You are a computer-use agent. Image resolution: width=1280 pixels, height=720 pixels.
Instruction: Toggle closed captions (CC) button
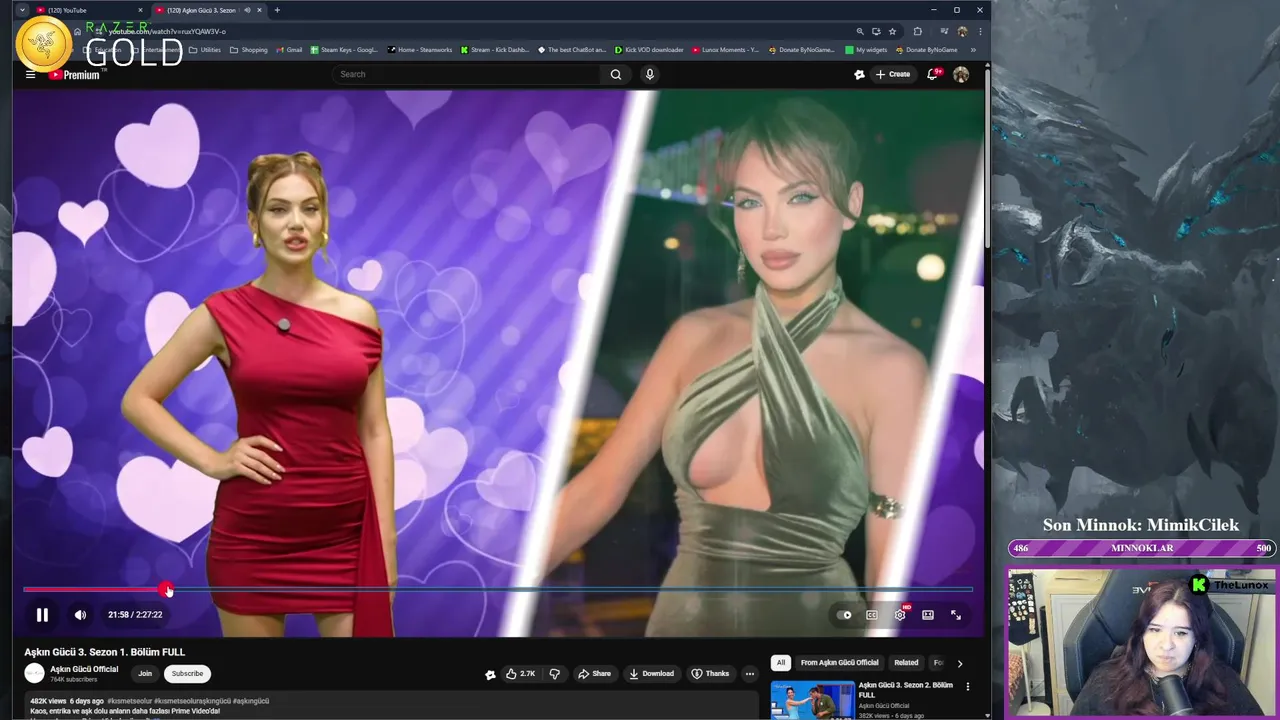(x=872, y=615)
